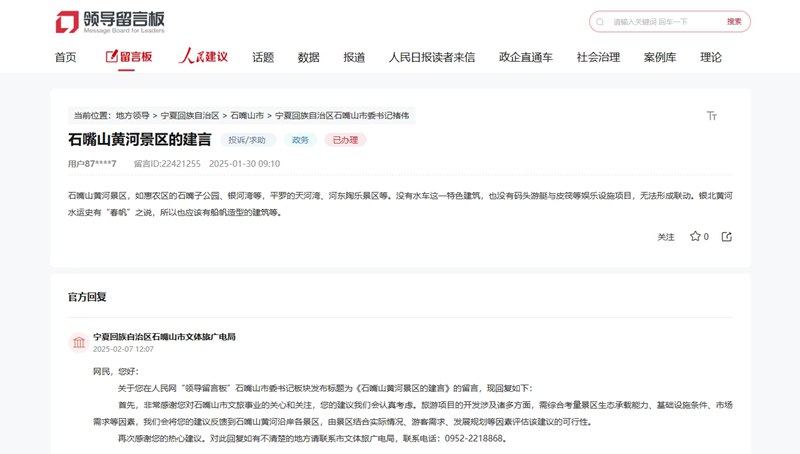Screen dimensions: 800x454
Task: Click the 领导留言板 site logo
Action: coord(111,21)
